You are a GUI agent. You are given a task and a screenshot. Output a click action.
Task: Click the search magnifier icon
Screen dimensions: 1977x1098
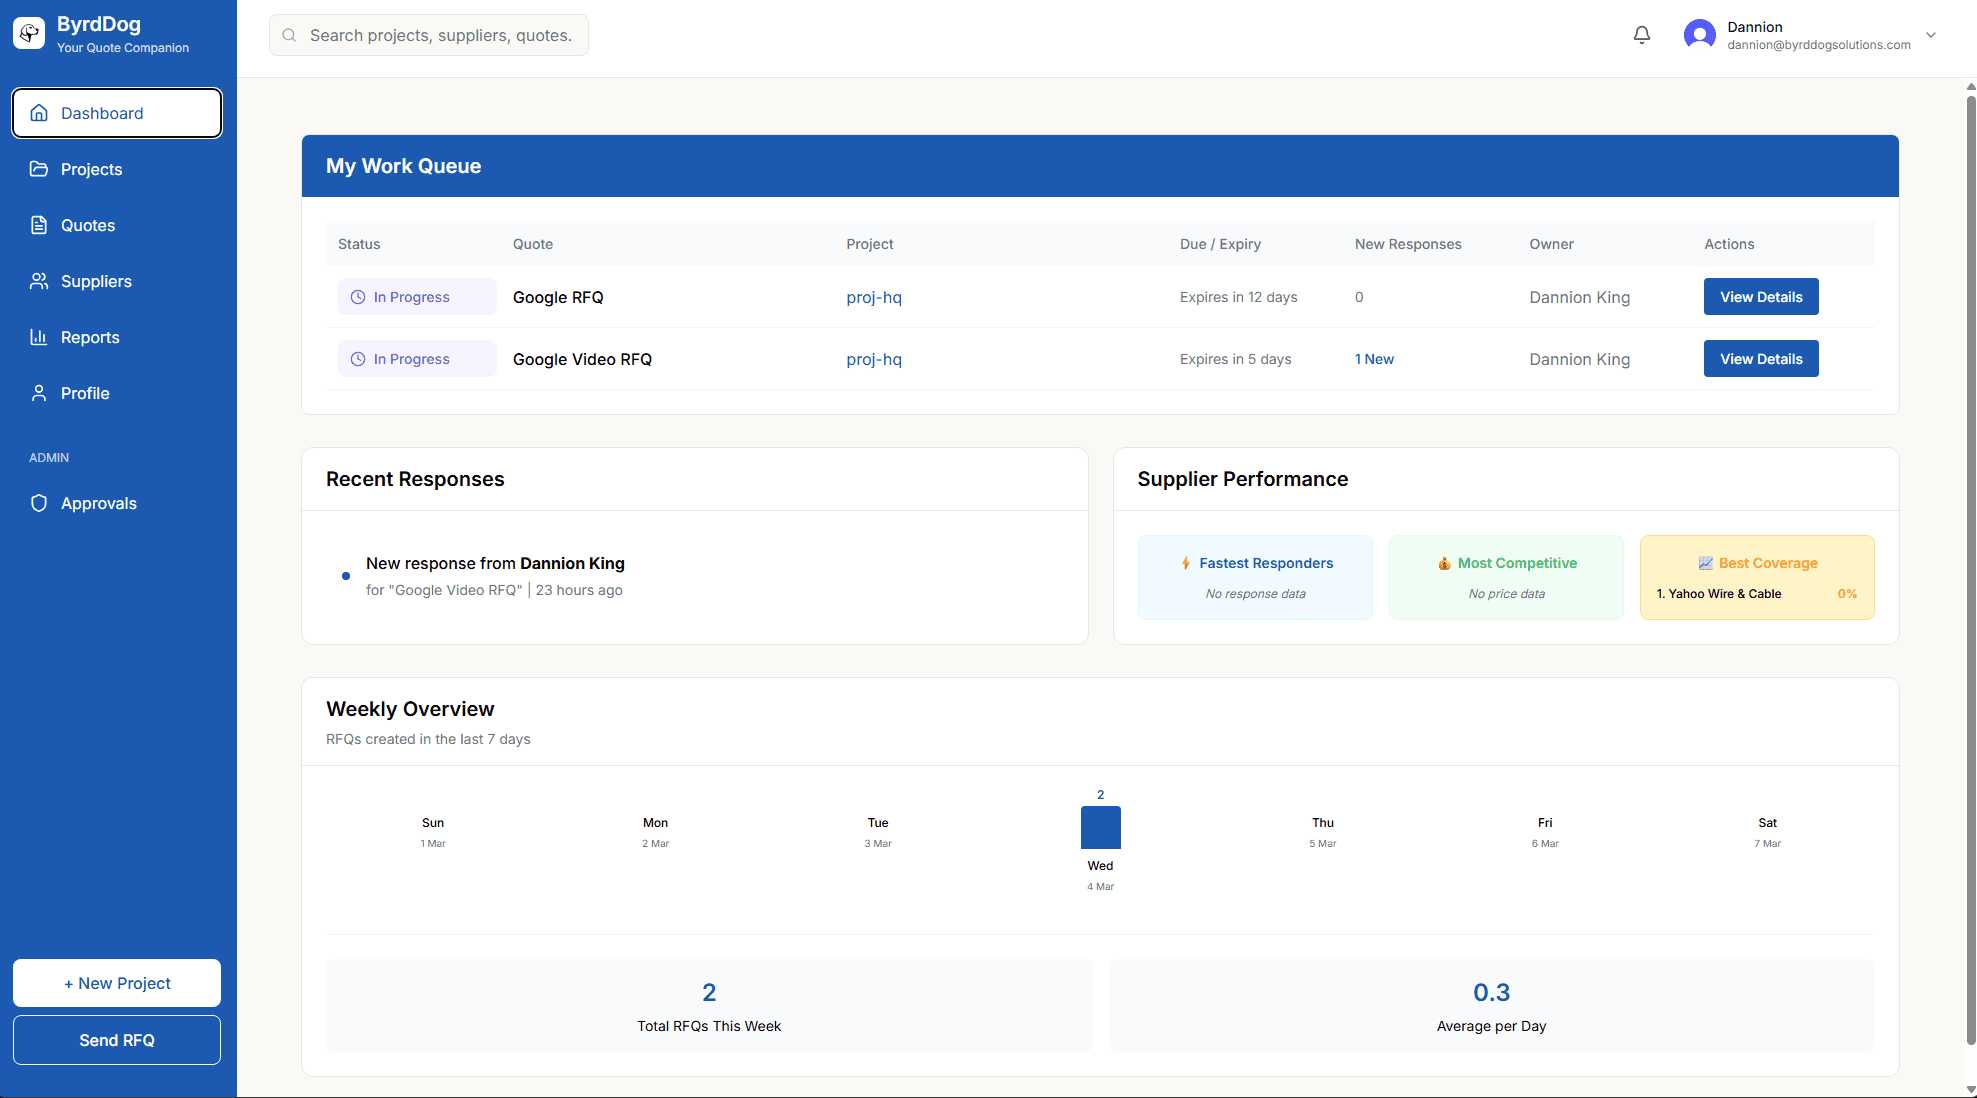click(x=289, y=35)
